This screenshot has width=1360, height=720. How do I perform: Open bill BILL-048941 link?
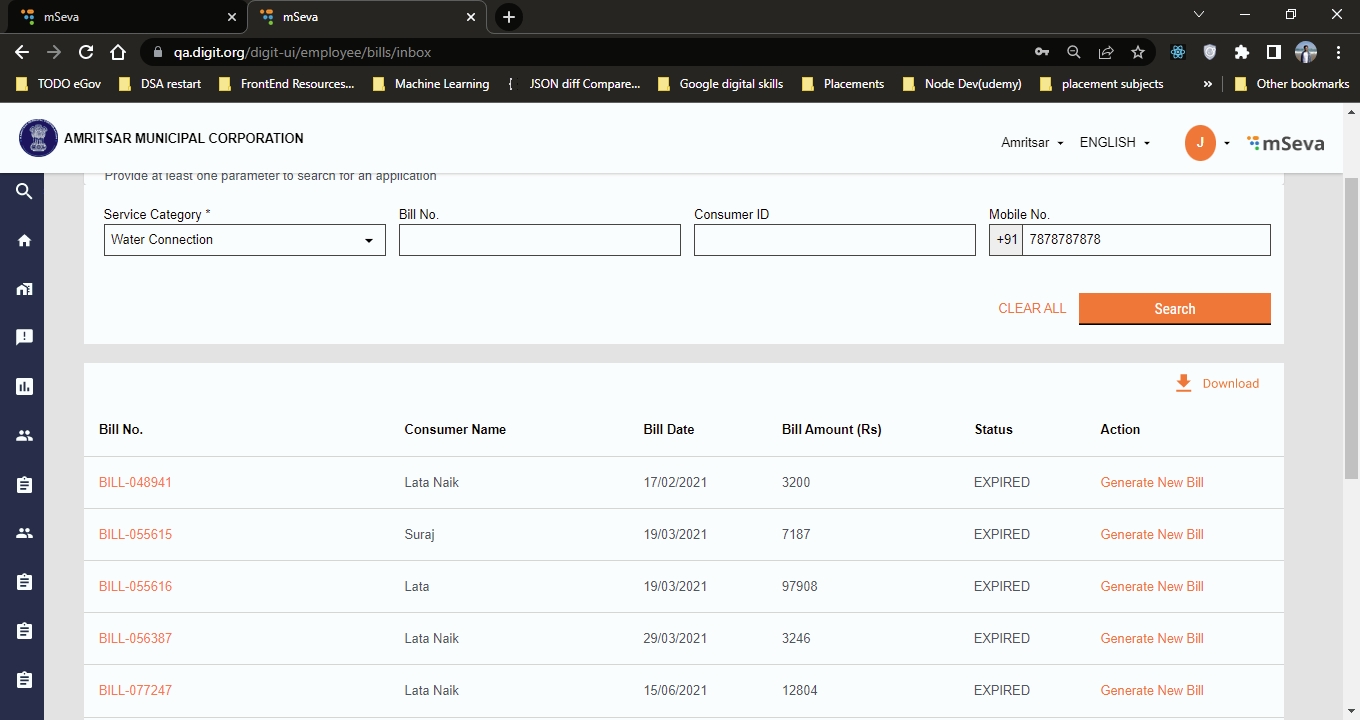[135, 482]
